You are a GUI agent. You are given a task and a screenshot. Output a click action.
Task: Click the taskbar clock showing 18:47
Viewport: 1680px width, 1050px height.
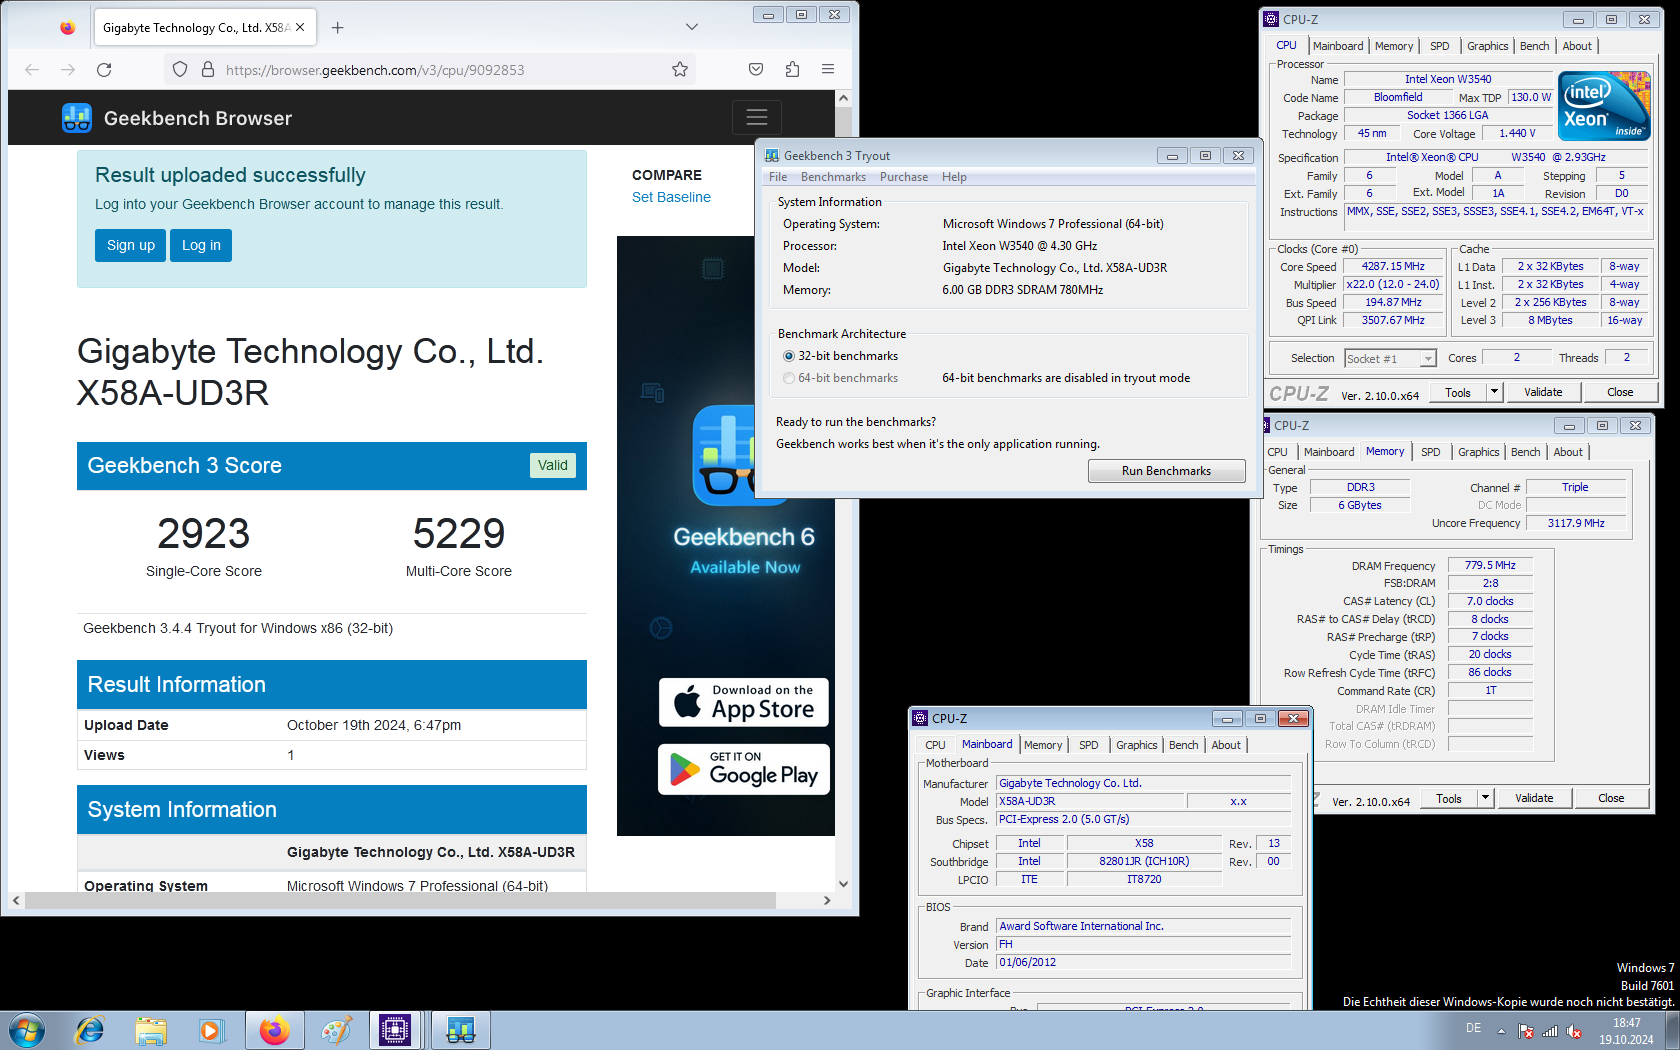[x=1626, y=1031]
